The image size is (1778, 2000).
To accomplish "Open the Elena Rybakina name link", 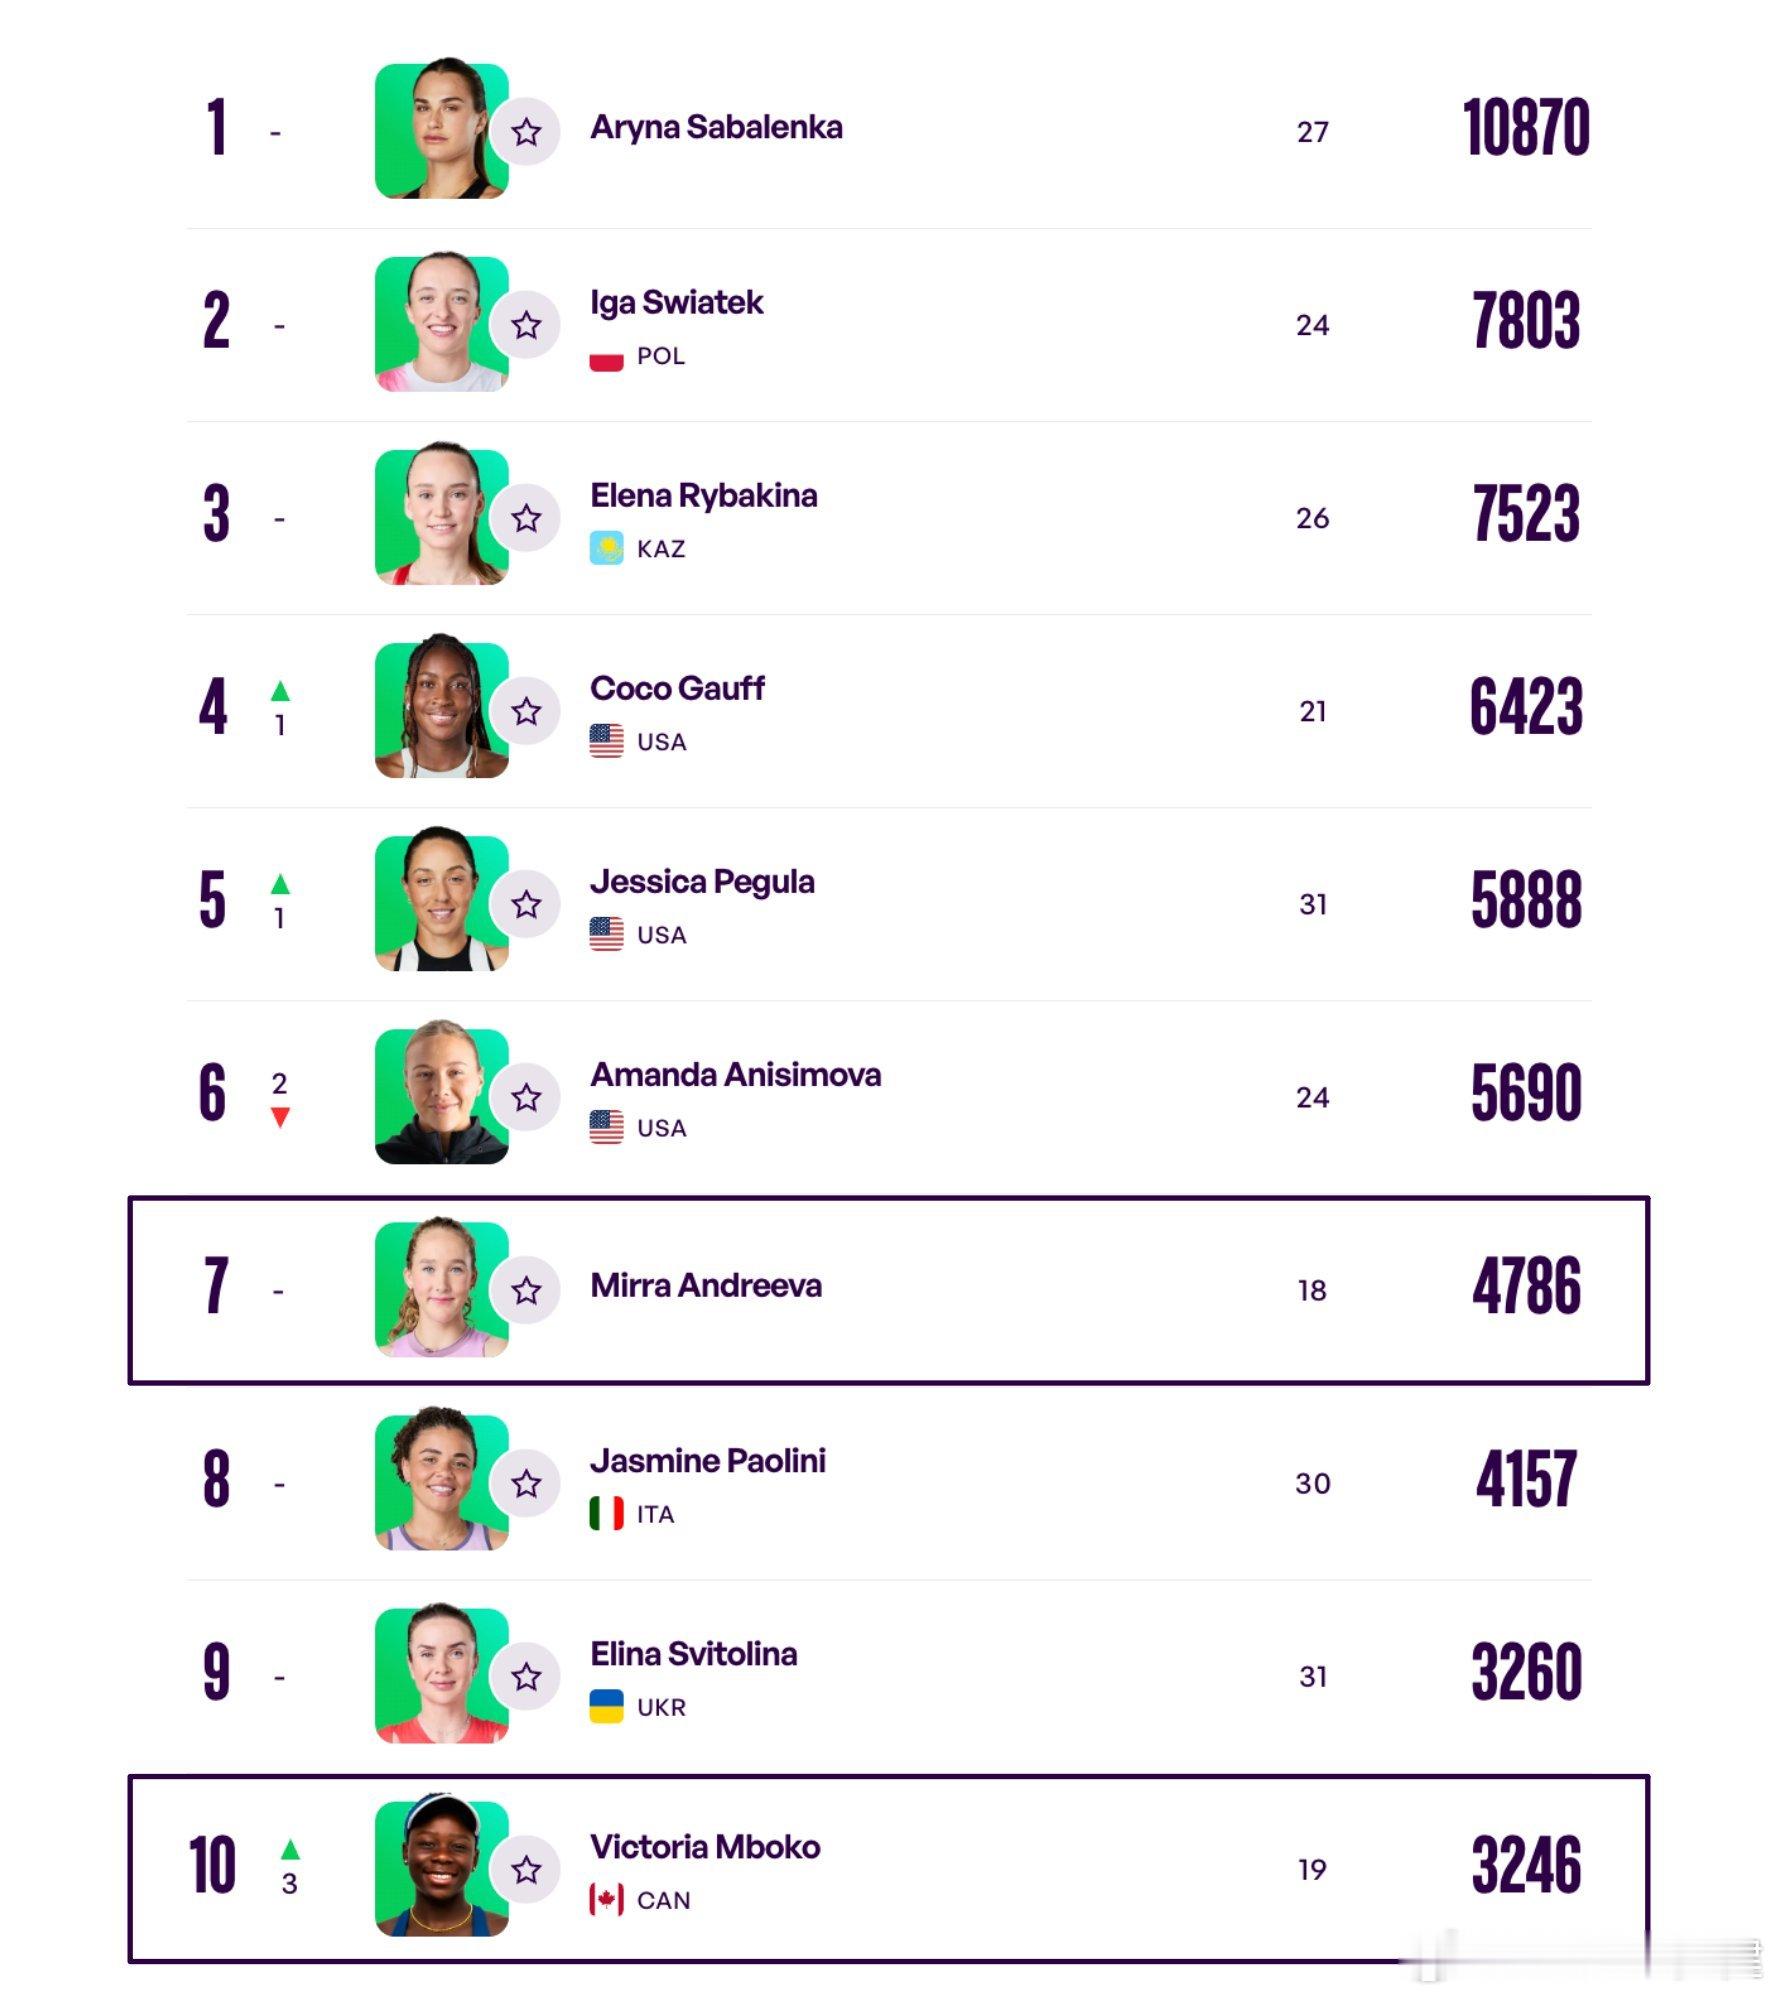I will click(x=703, y=495).
